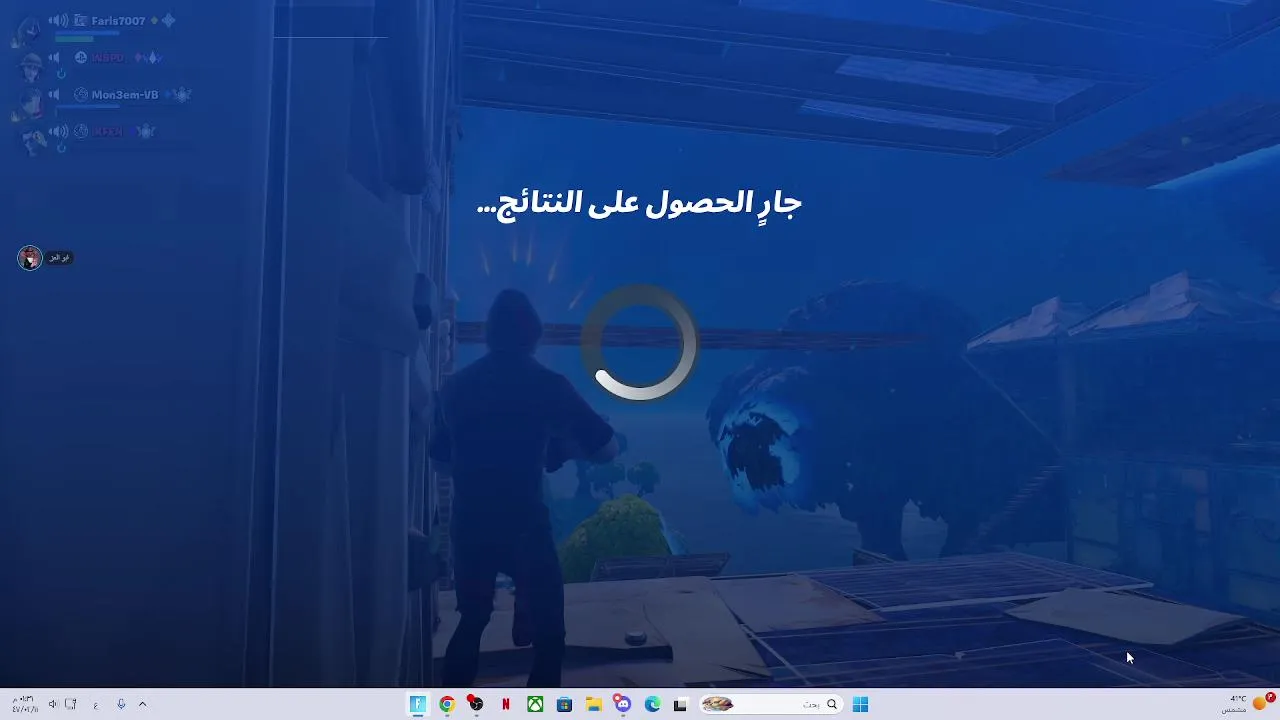Select Faris7007 player avatar in the squad list
The image size is (1280, 720).
pyautogui.click(x=27, y=30)
